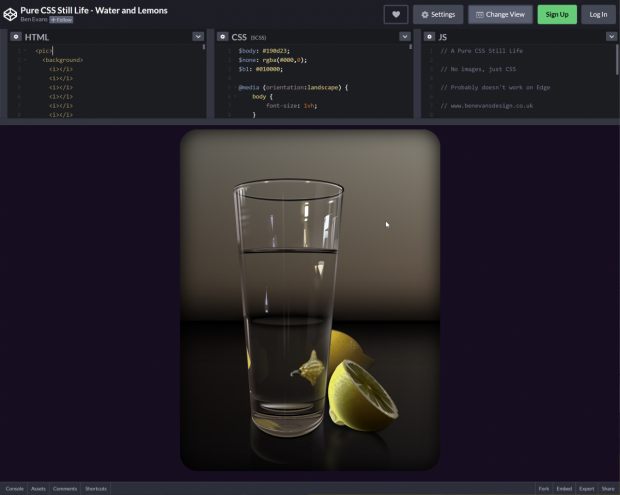Expand the HTML panel dropdown arrow

(198, 37)
